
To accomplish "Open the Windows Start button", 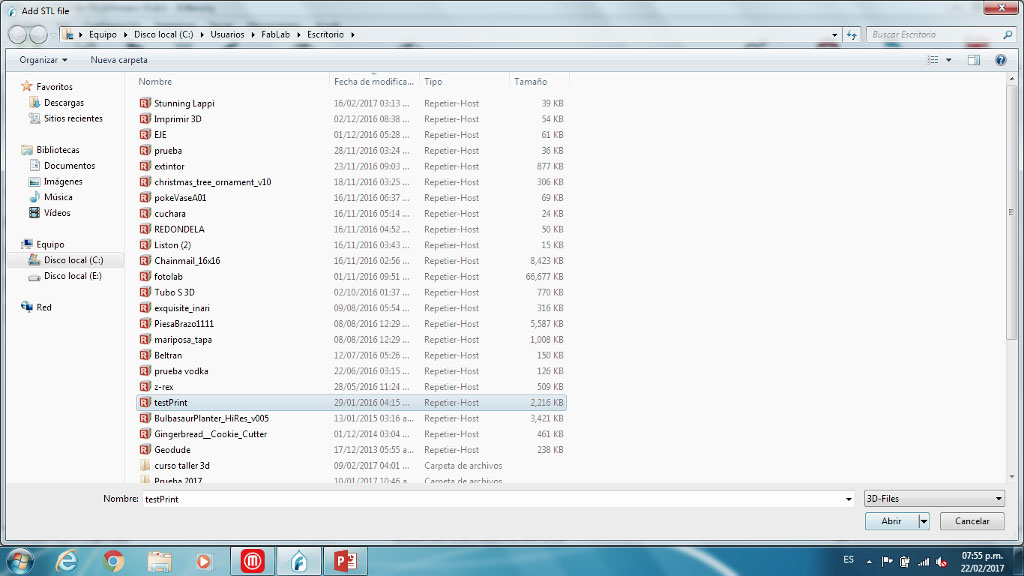I will [x=20, y=561].
